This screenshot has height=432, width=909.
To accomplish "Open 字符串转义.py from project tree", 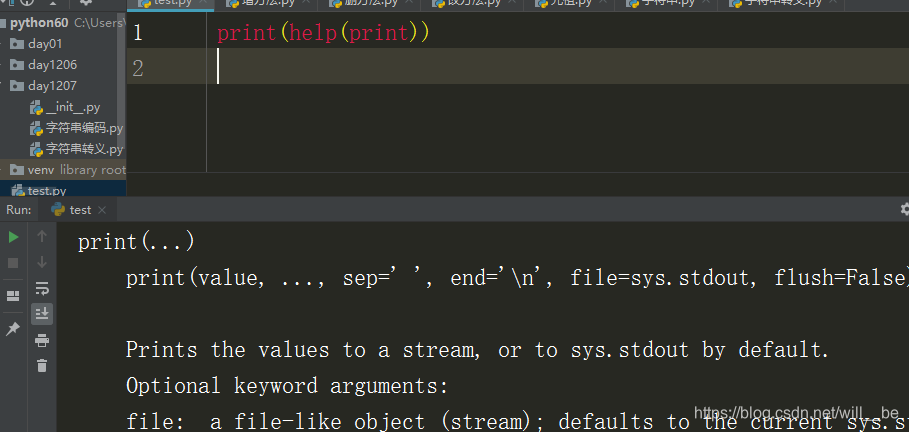I will coord(84,149).
